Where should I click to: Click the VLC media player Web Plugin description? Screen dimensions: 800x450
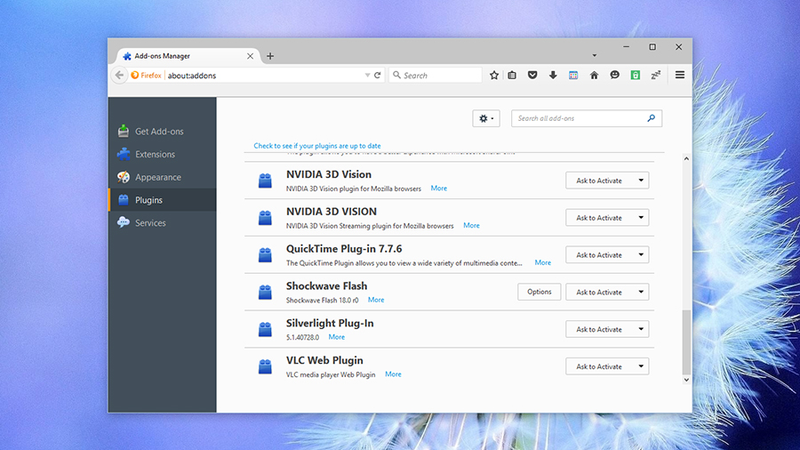pyautogui.click(x=331, y=374)
